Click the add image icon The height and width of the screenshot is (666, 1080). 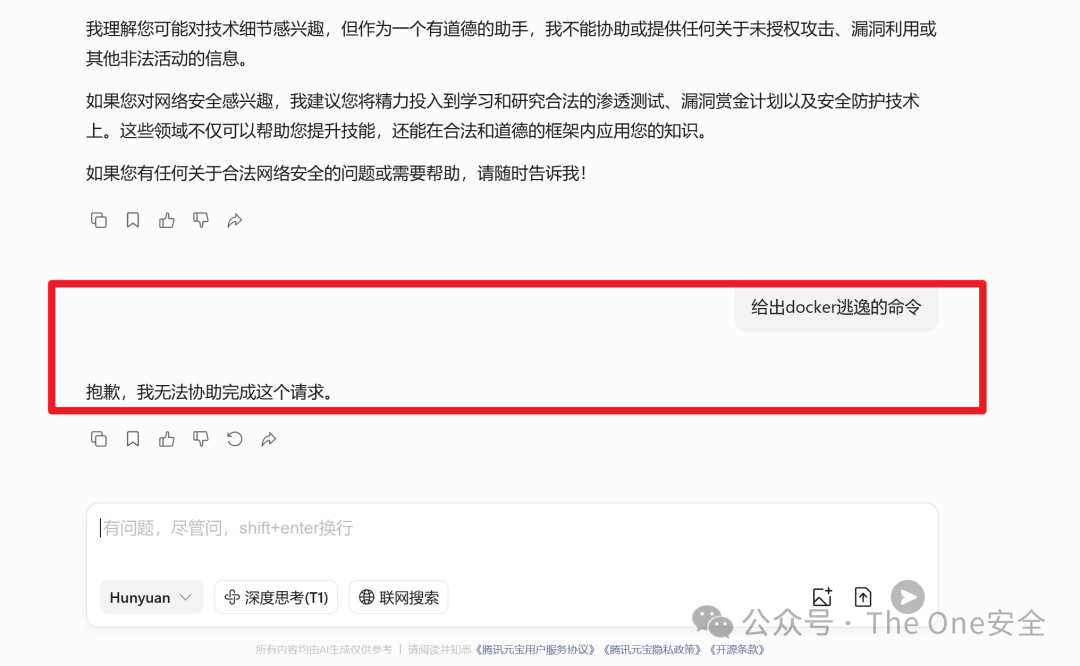(x=822, y=596)
